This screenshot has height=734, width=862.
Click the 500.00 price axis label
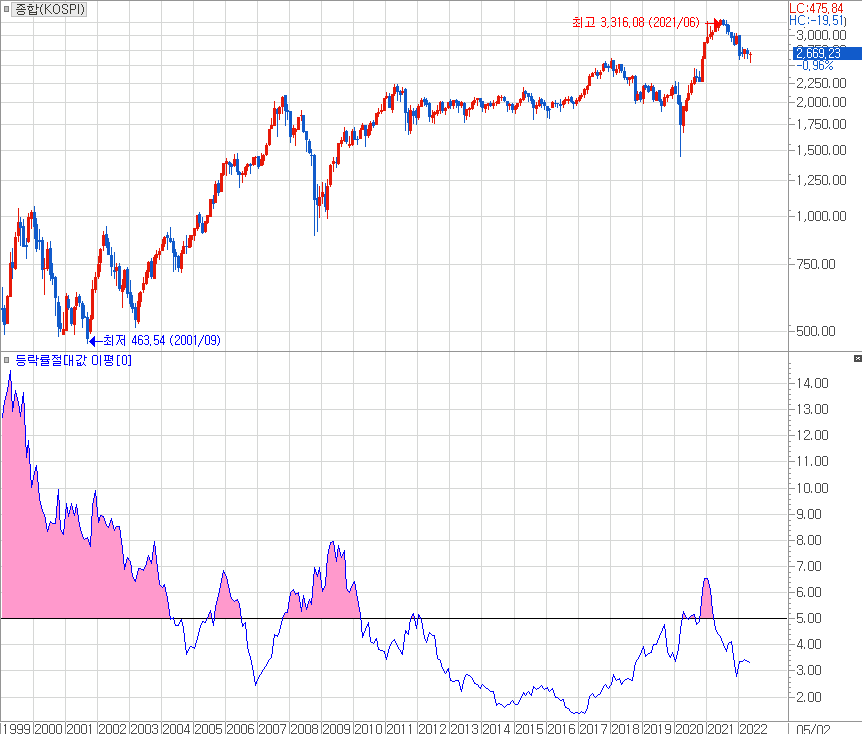(815, 330)
